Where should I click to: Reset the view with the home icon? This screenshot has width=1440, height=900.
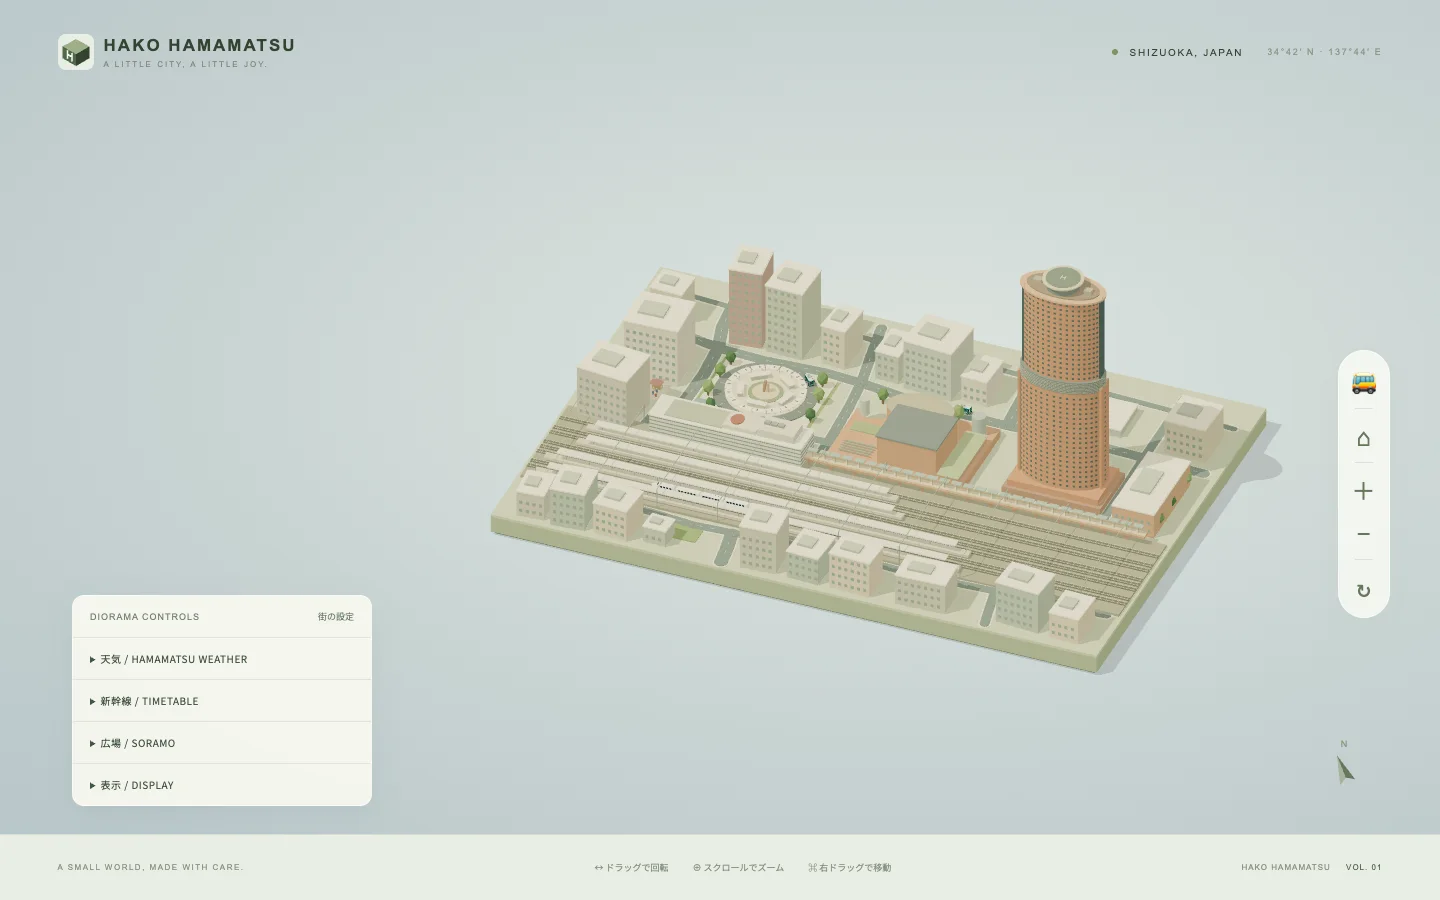(x=1364, y=439)
